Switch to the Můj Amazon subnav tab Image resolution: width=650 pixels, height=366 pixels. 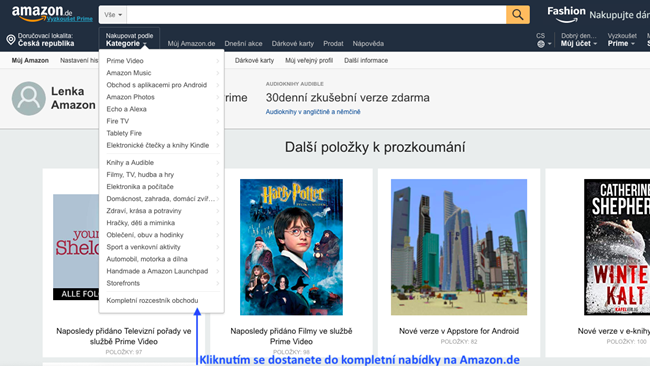[30, 61]
